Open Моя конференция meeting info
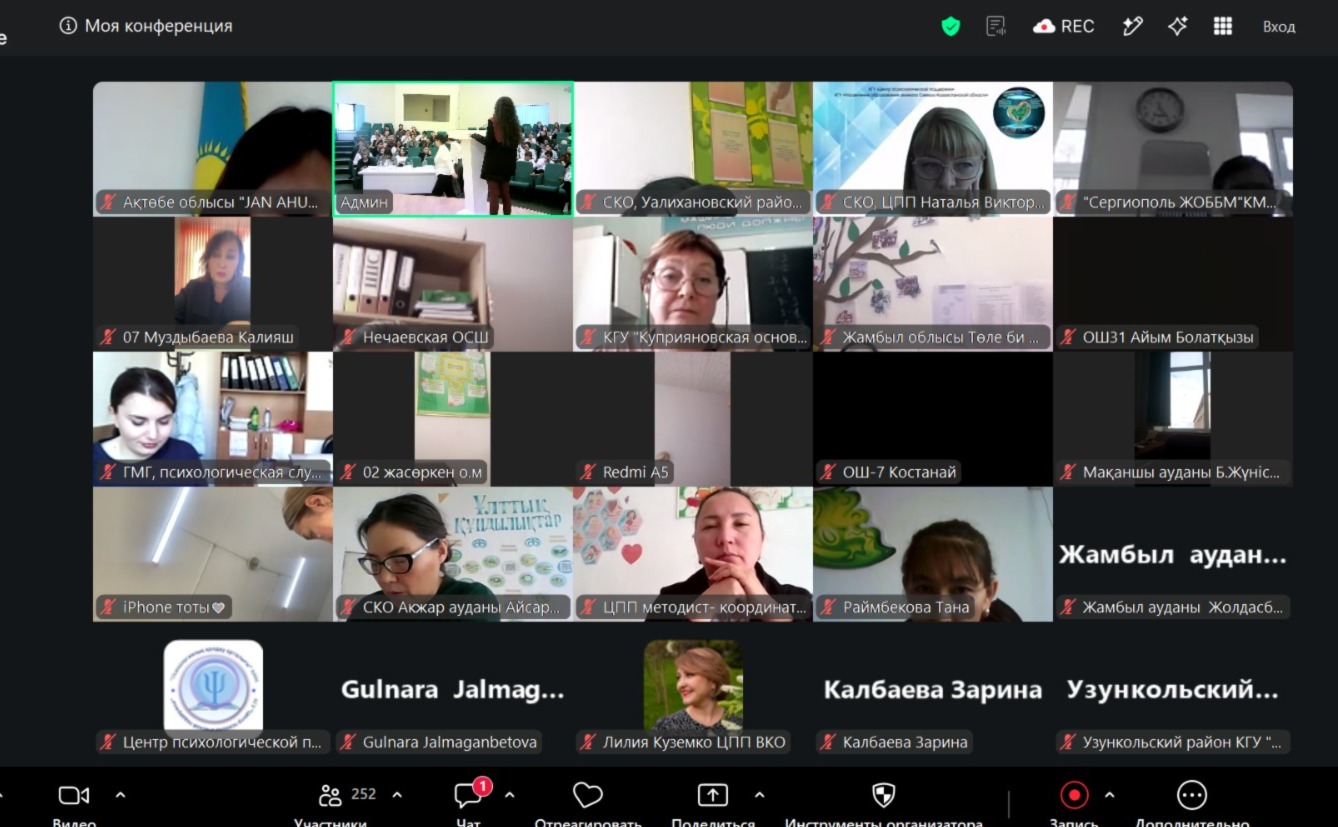 (x=146, y=26)
